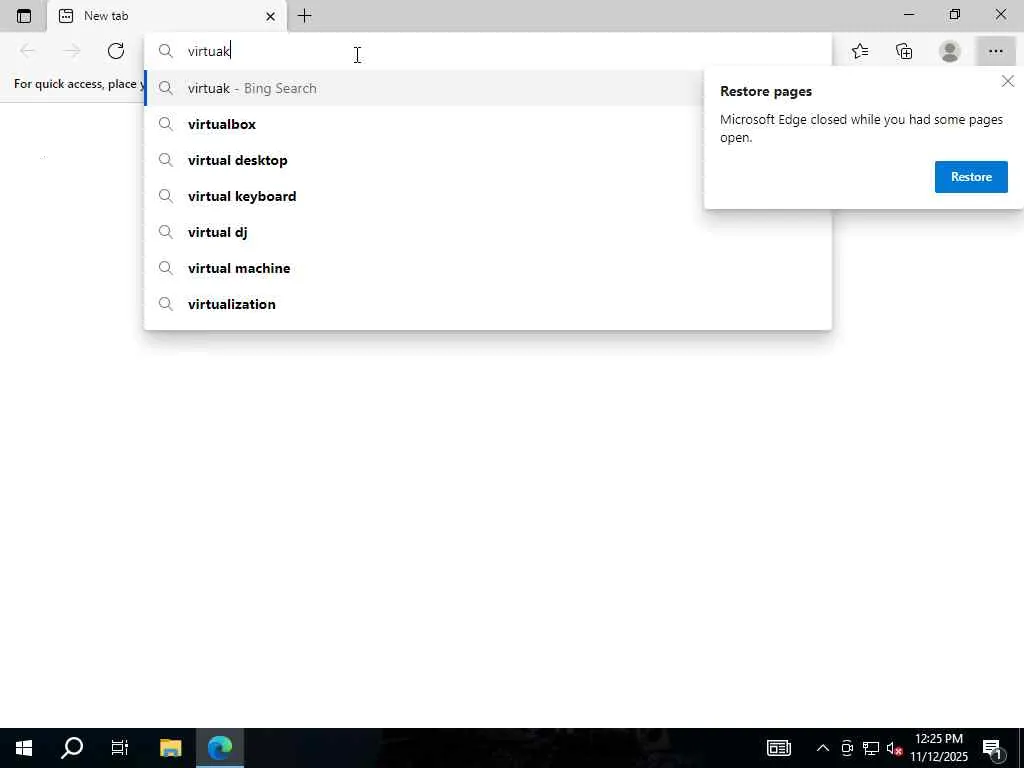Viewport: 1024px width, 768px height.
Task: Choose the 'virtual keyboard' suggestion
Action: (488, 196)
